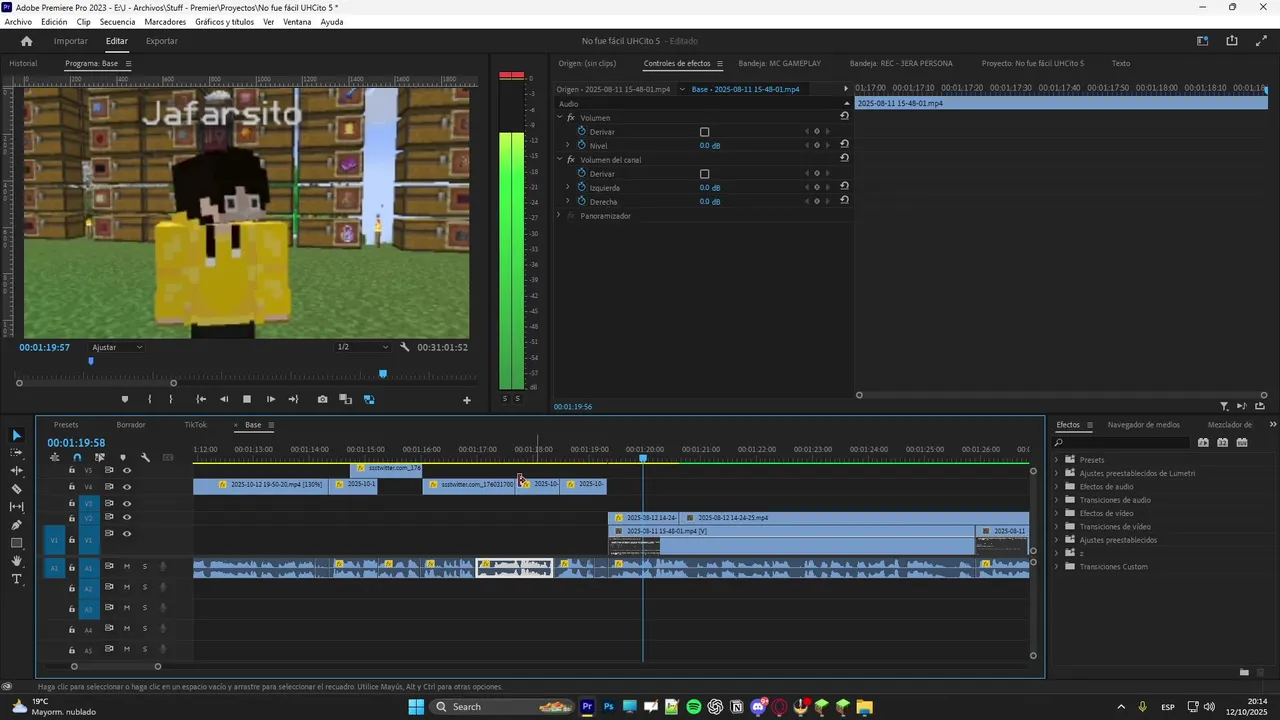Toggle Linked Selection in timeline
Screen dimensions: 1280x720
point(100,457)
